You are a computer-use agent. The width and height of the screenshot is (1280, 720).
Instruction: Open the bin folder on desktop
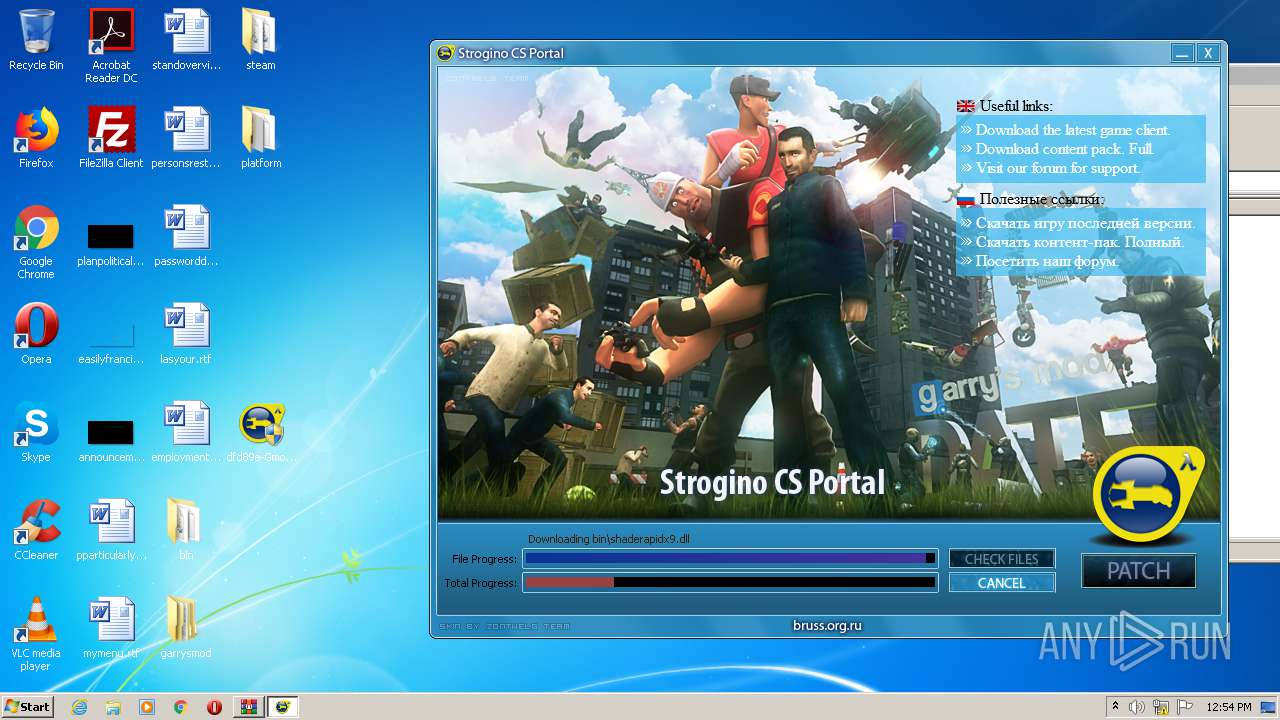pyautogui.click(x=186, y=530)
